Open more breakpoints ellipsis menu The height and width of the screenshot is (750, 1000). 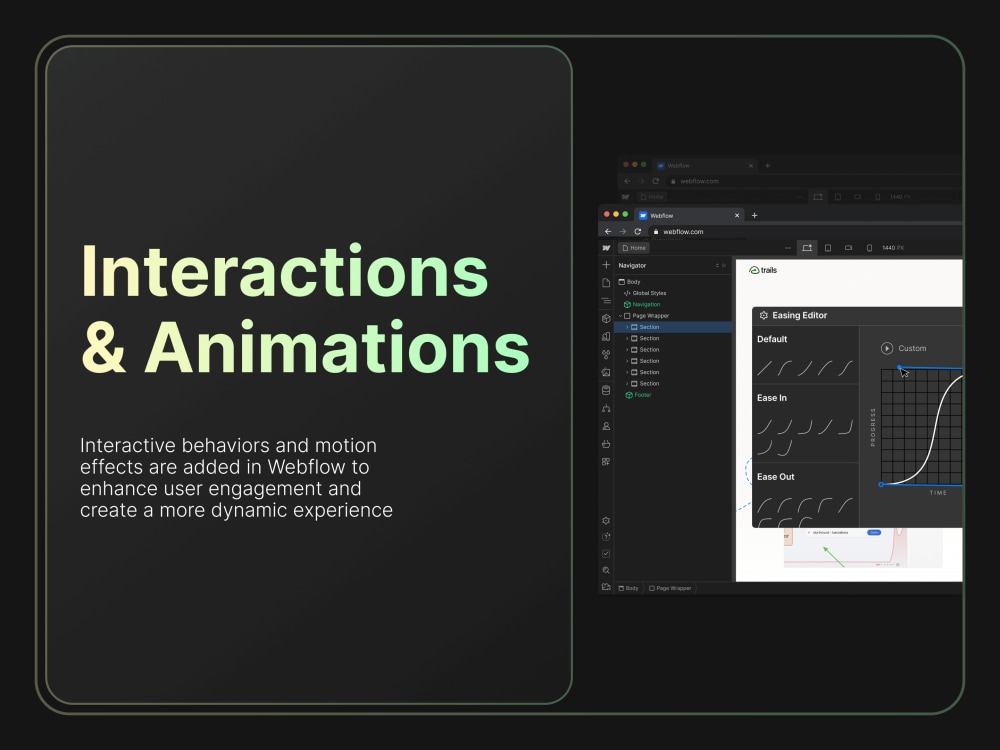coord(788,248)
